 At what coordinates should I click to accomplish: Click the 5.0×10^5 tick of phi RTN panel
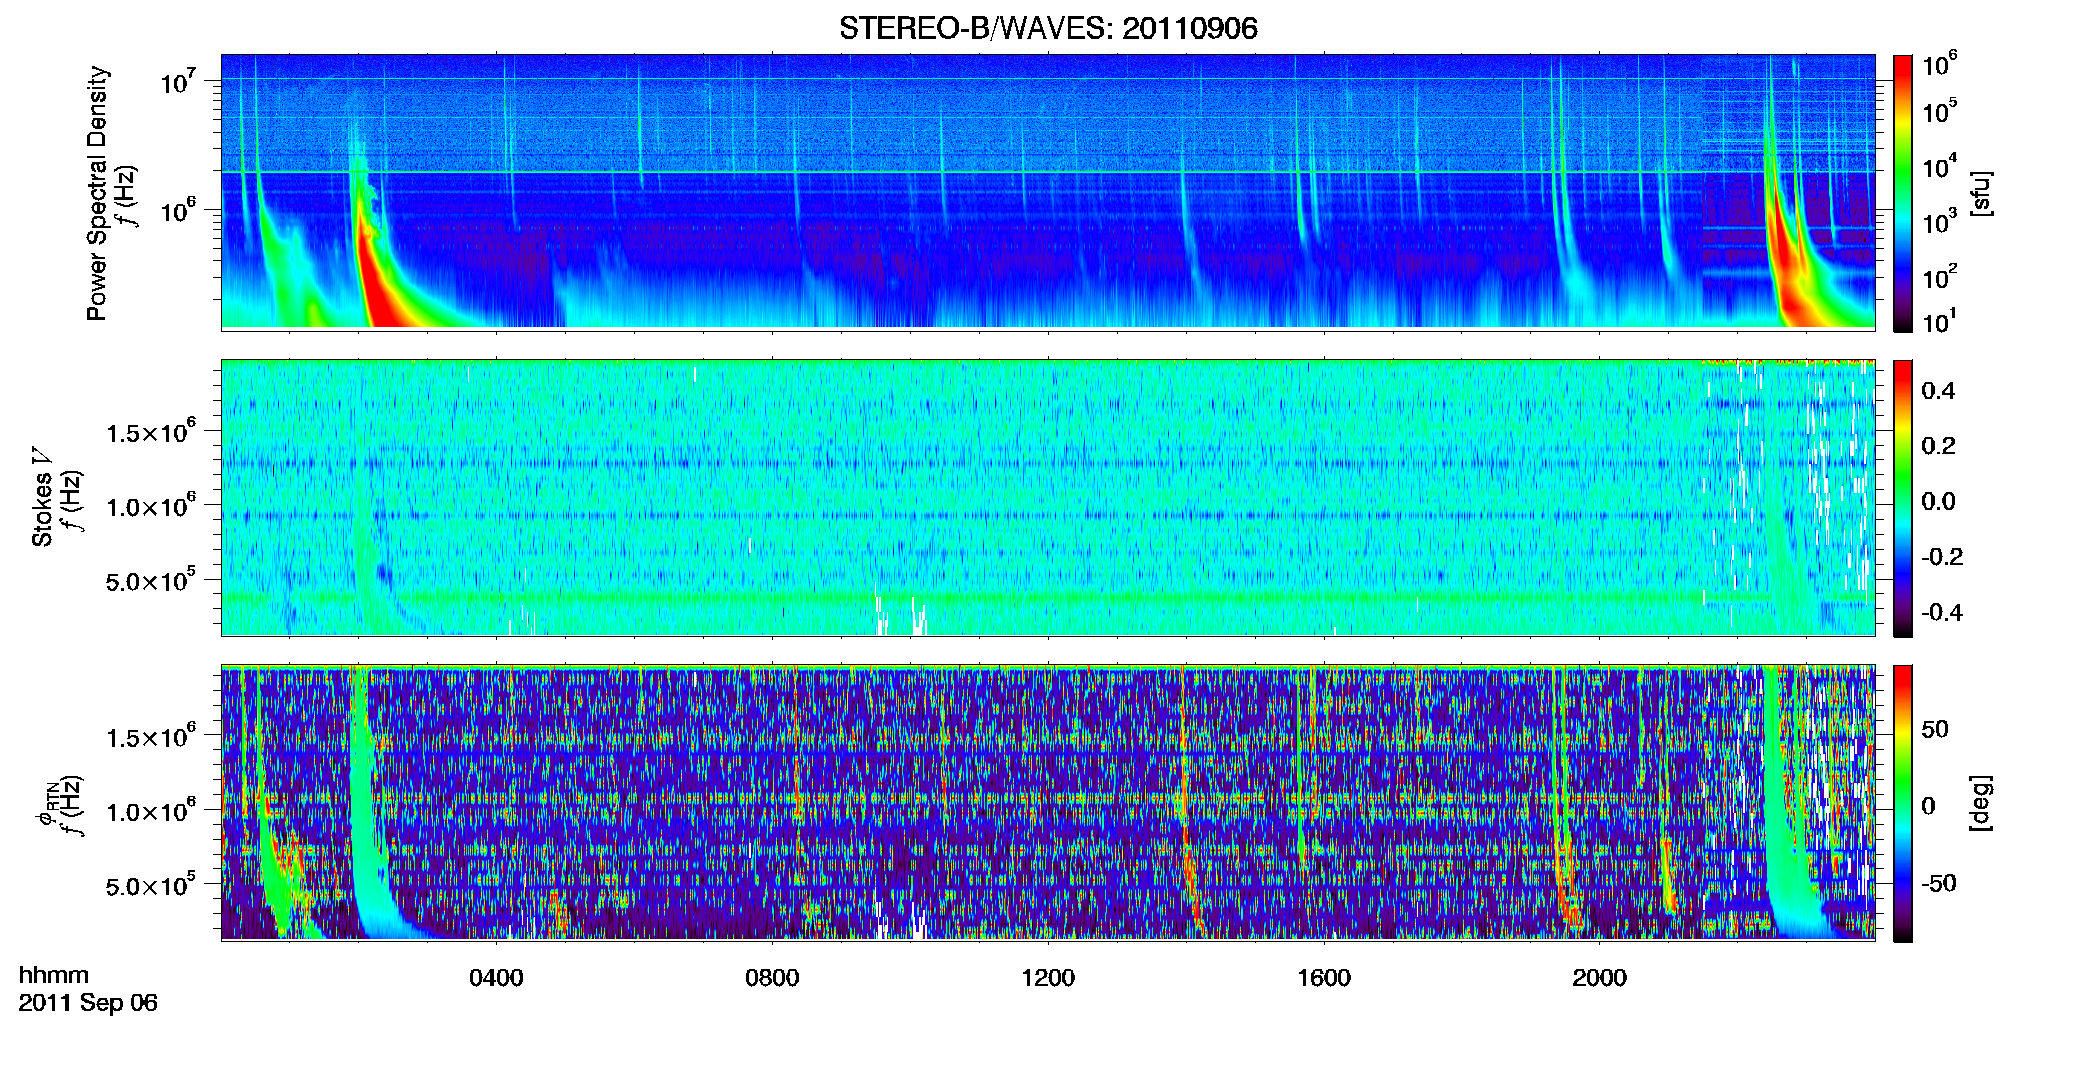pos(151,886)
